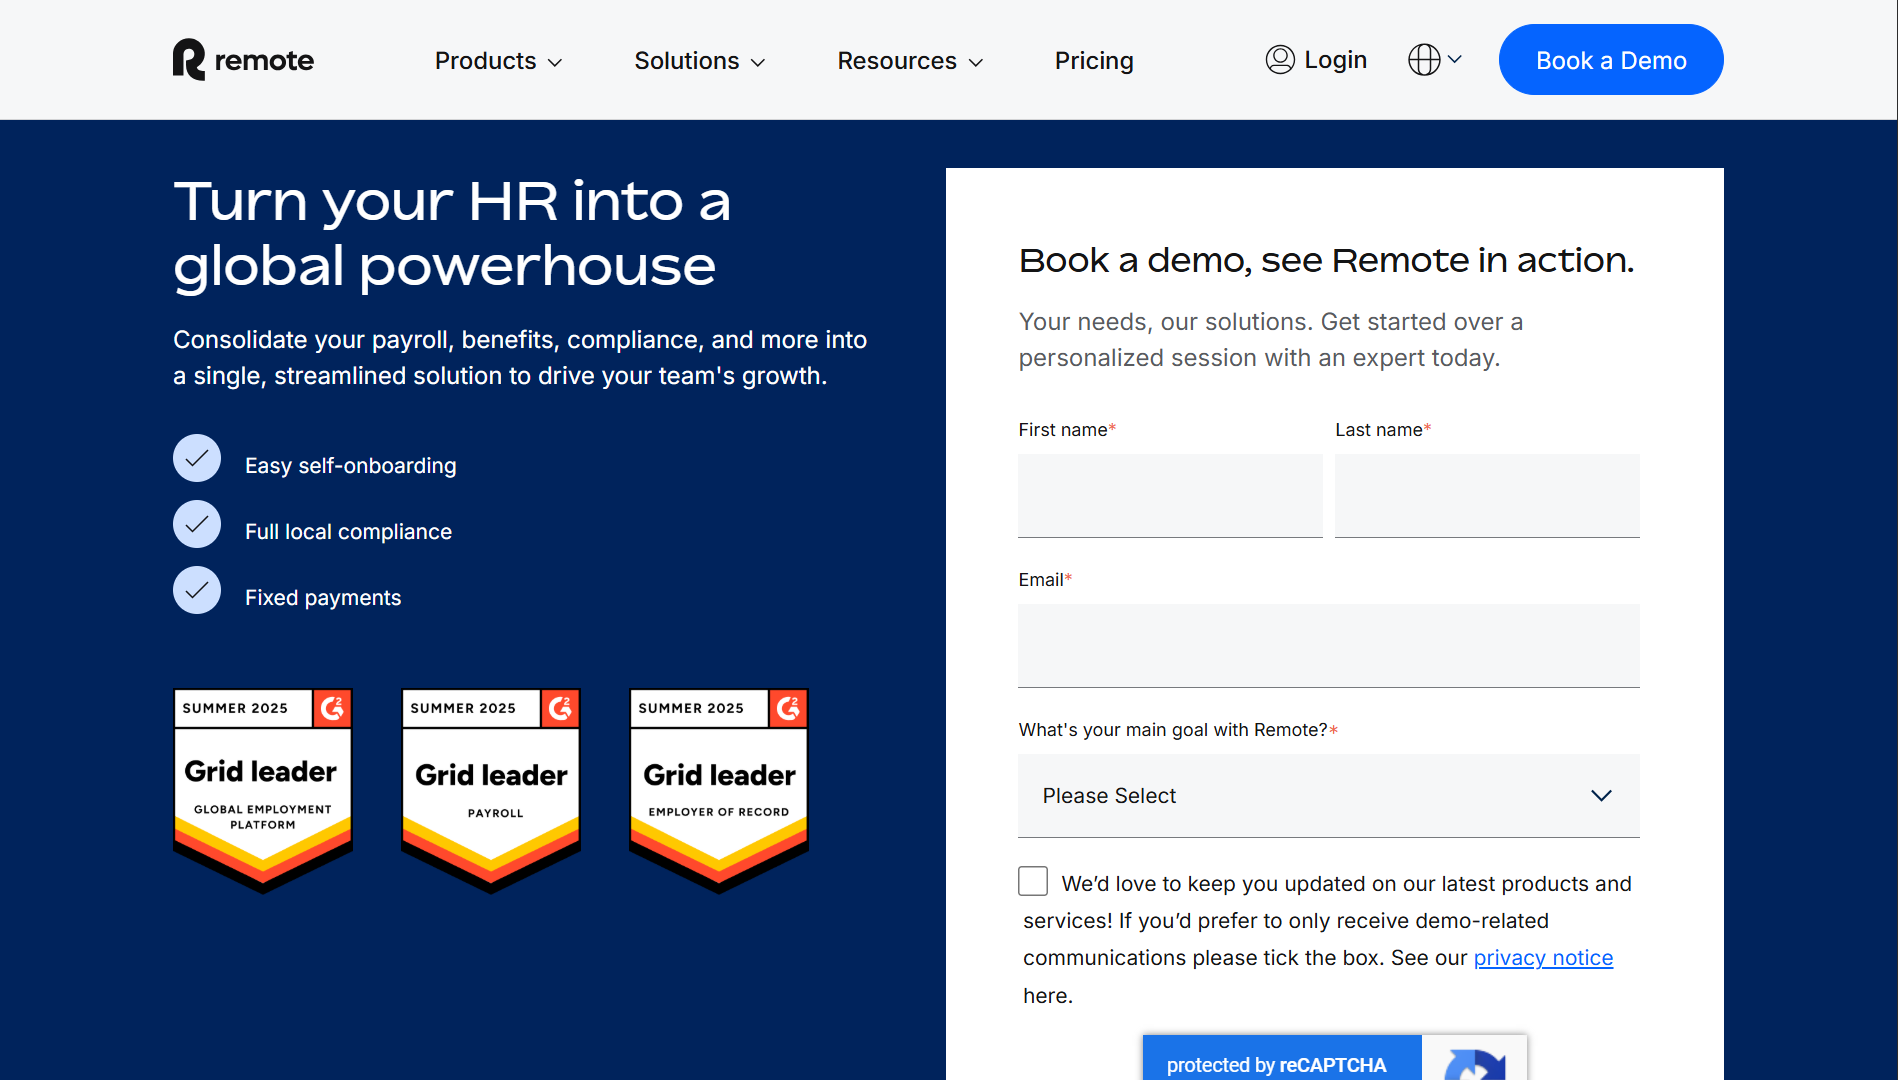Click the Payroll Grid leader badge

[491, 789]
